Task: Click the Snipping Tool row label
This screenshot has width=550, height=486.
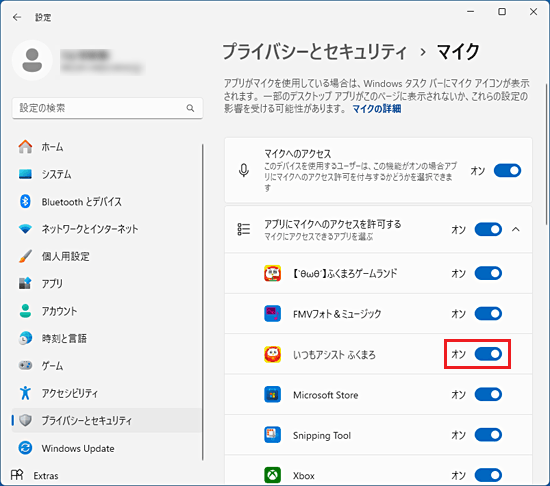Action: click(x=322, y=435)
